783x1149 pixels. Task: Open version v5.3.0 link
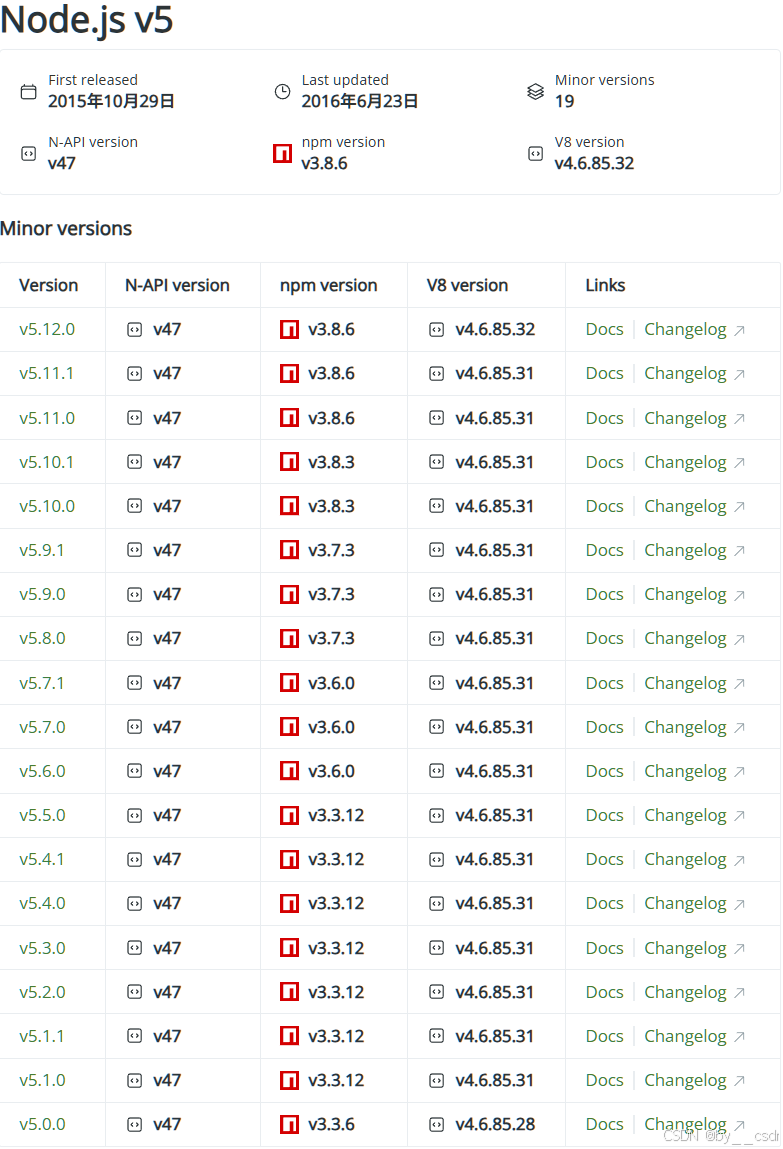(42, 947)
